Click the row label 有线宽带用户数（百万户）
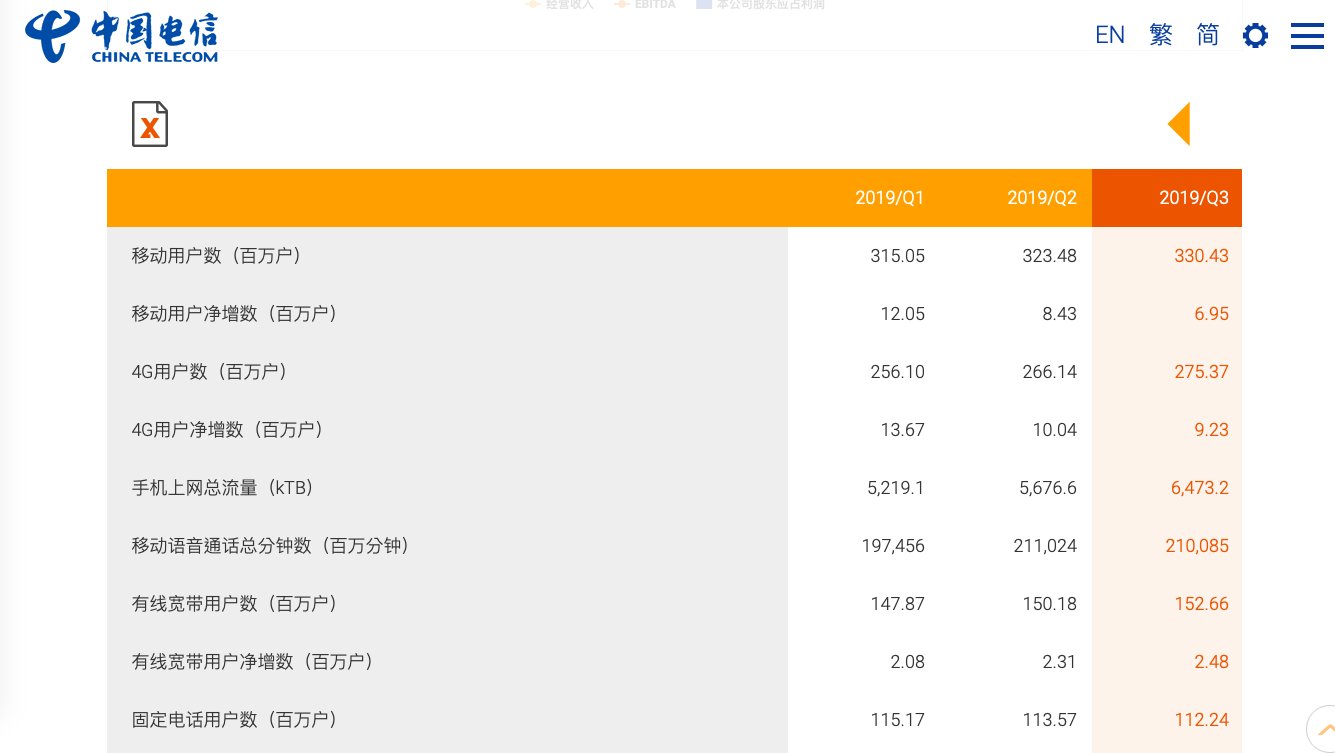Image resolution: width=1335 pixels, height=753 pixels. click(235, 604)
